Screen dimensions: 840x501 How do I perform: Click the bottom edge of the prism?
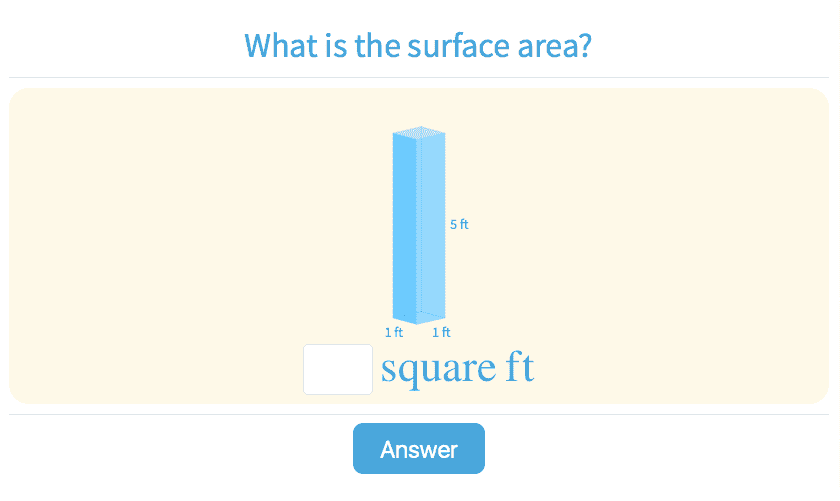pyautogui.click(x=419, y=320)
